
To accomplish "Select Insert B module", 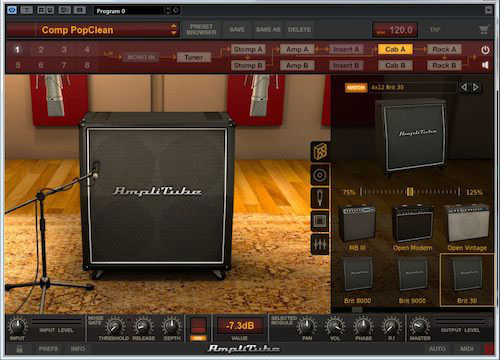I will [346, 65].
